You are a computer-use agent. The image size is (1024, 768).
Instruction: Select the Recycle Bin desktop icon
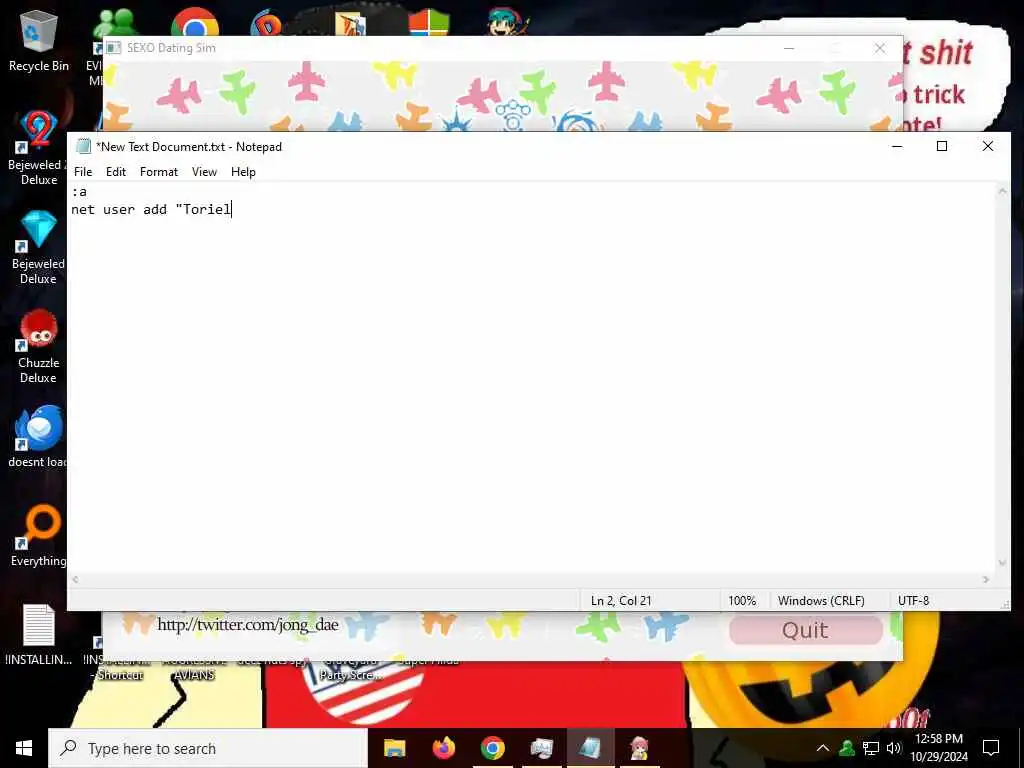coord(39,40)
